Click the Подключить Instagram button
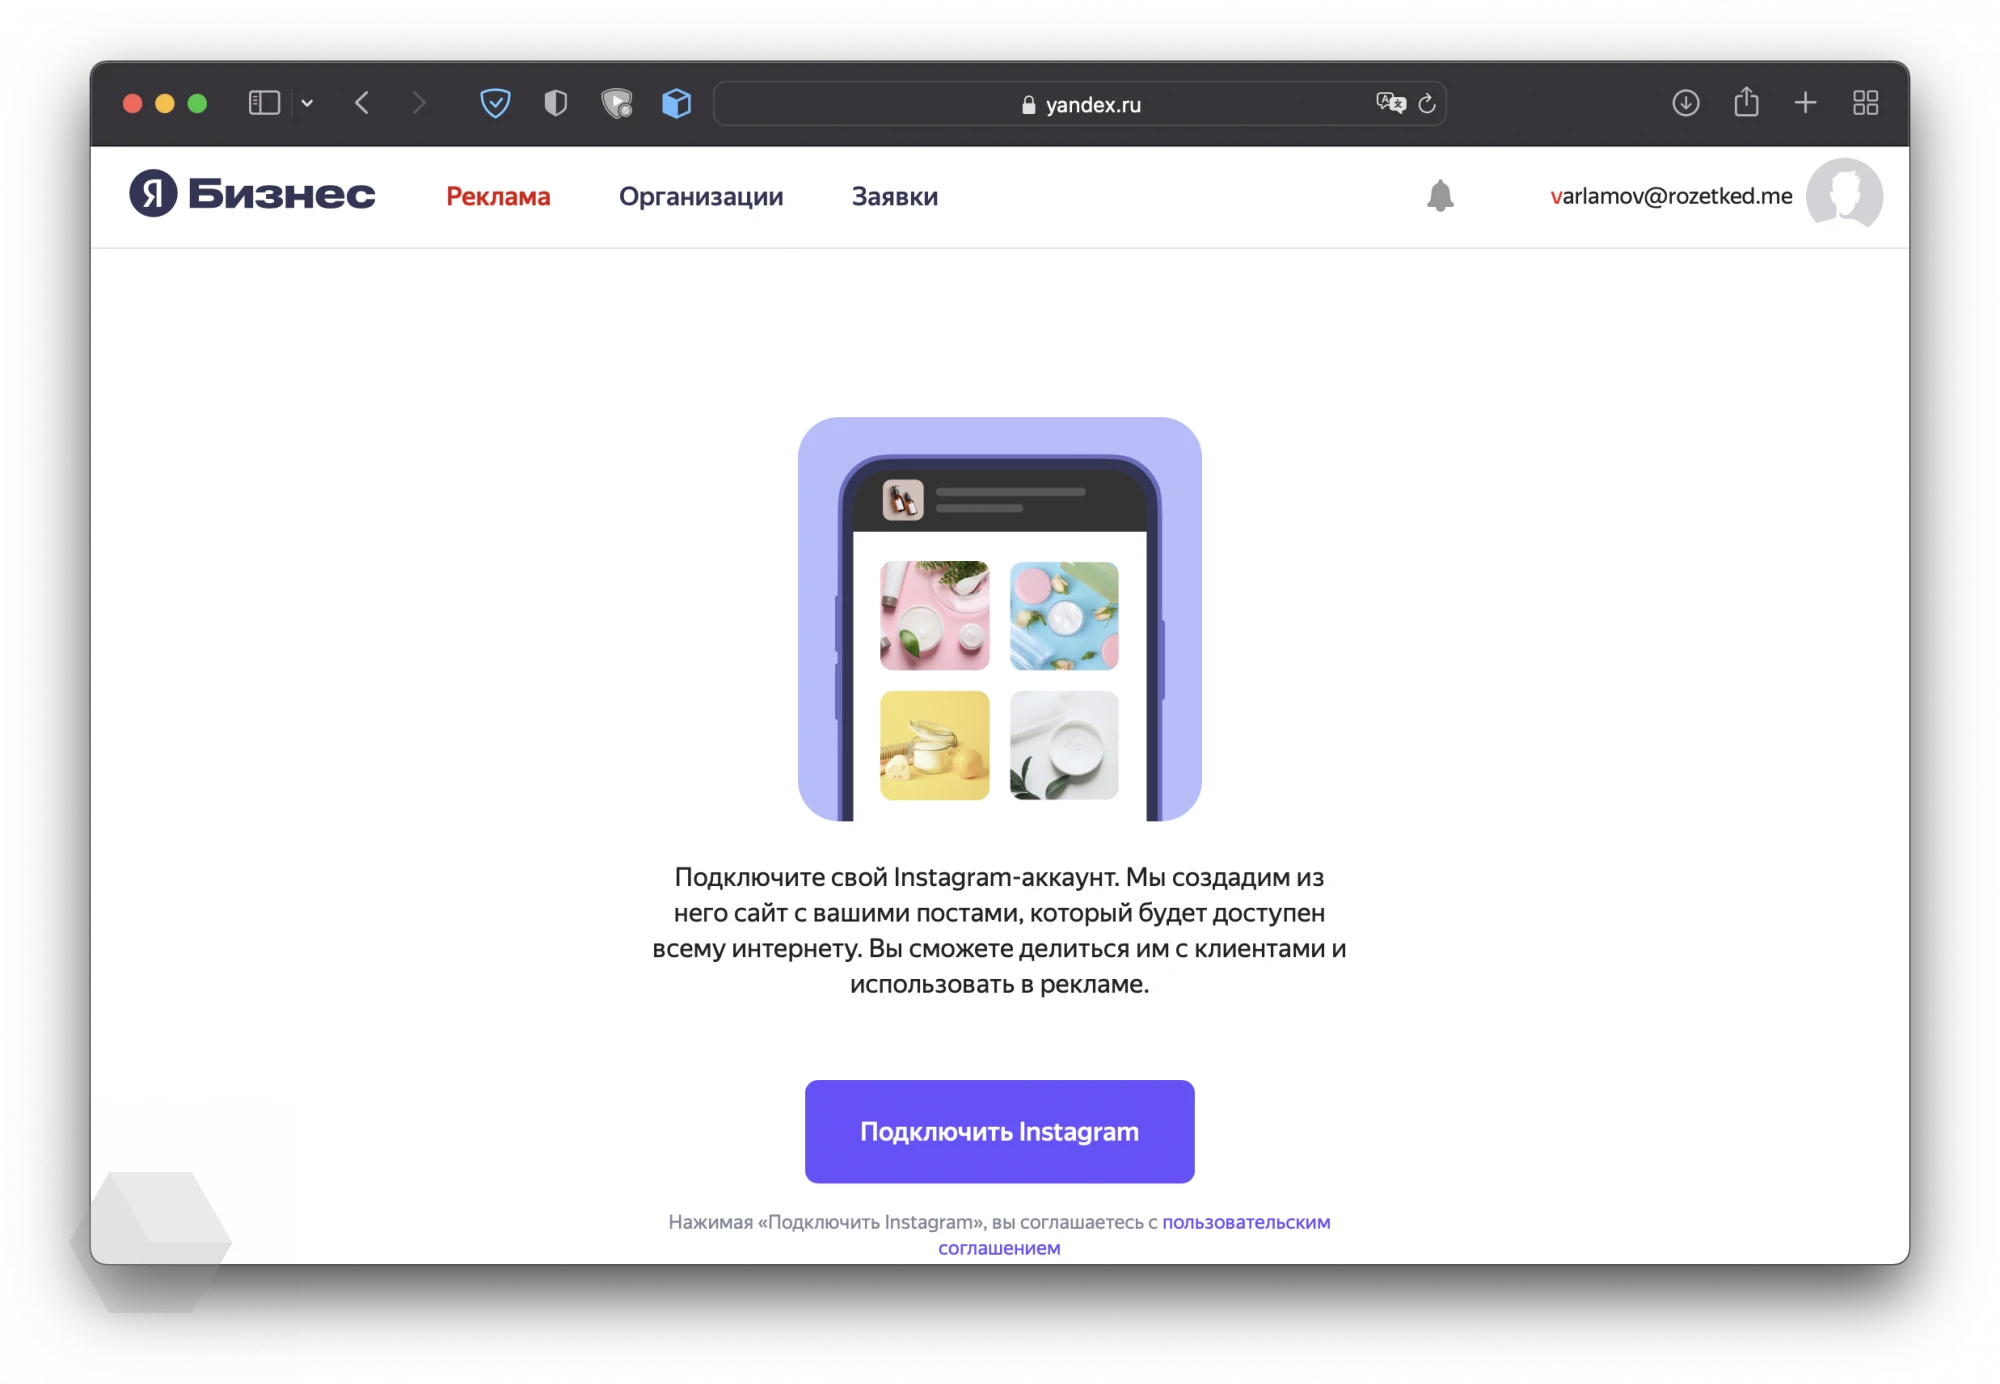Viewport: 2000px width, 1384px height. coord(1000,1130)
